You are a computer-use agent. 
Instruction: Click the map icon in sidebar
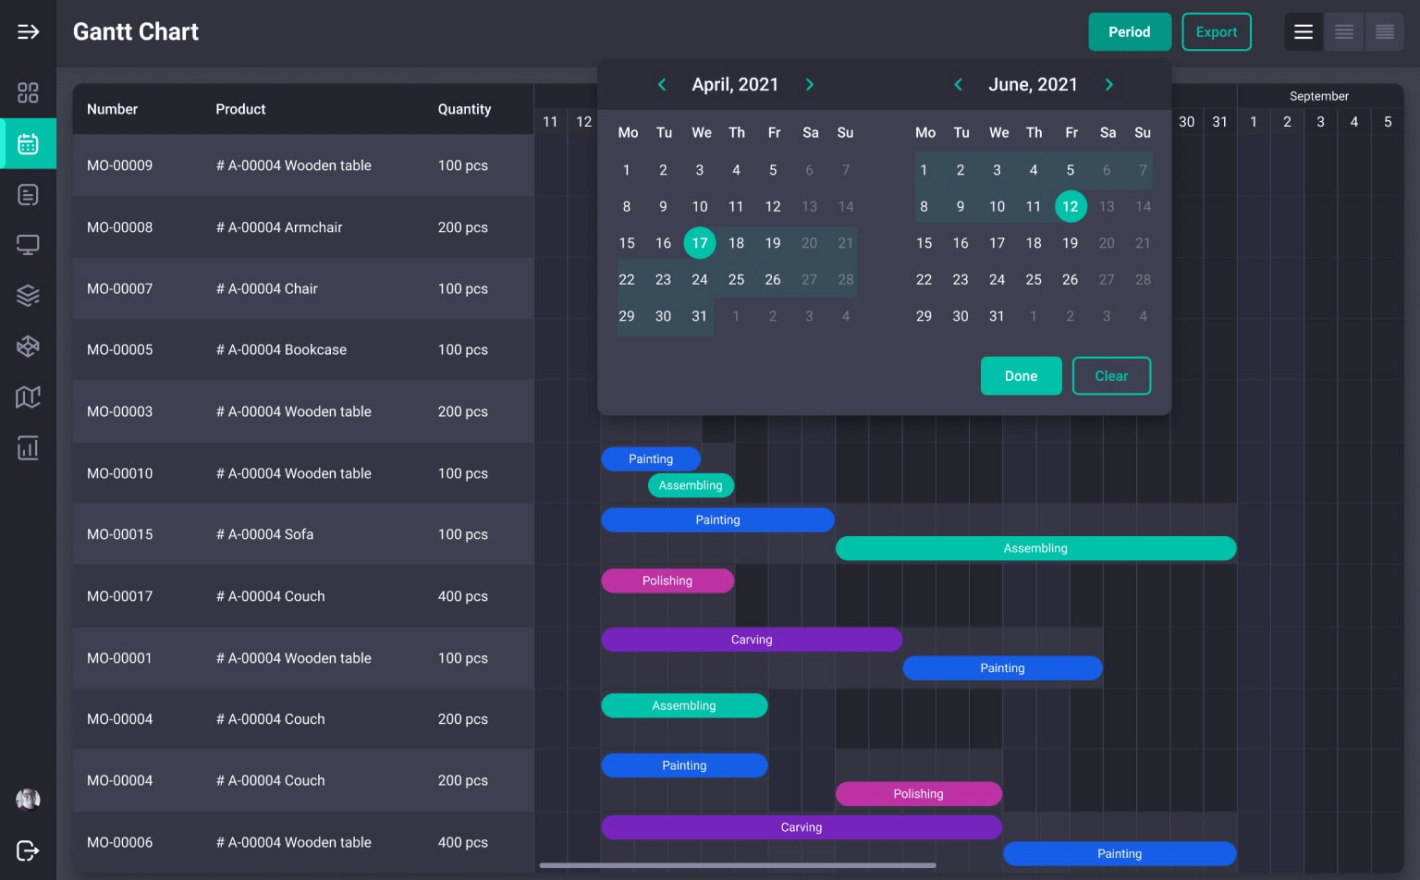(28, 397)
